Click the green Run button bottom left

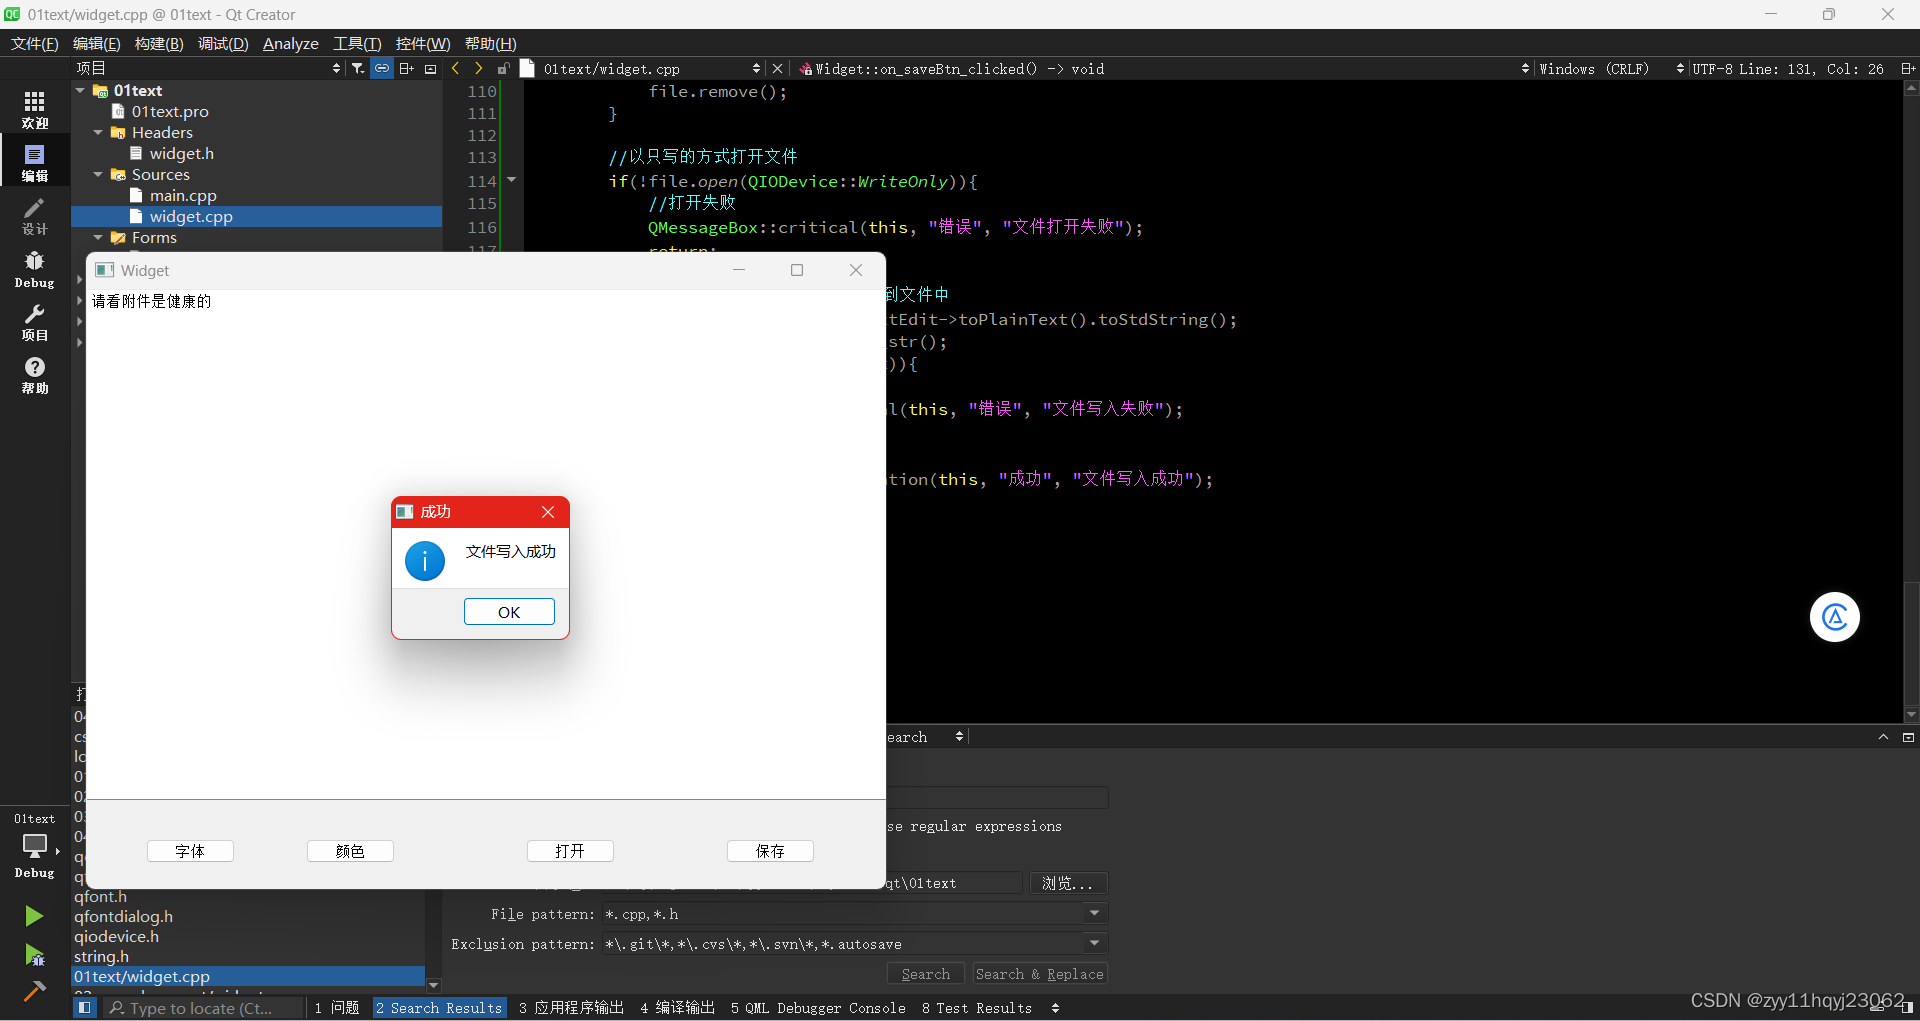[x=34, y=915]
